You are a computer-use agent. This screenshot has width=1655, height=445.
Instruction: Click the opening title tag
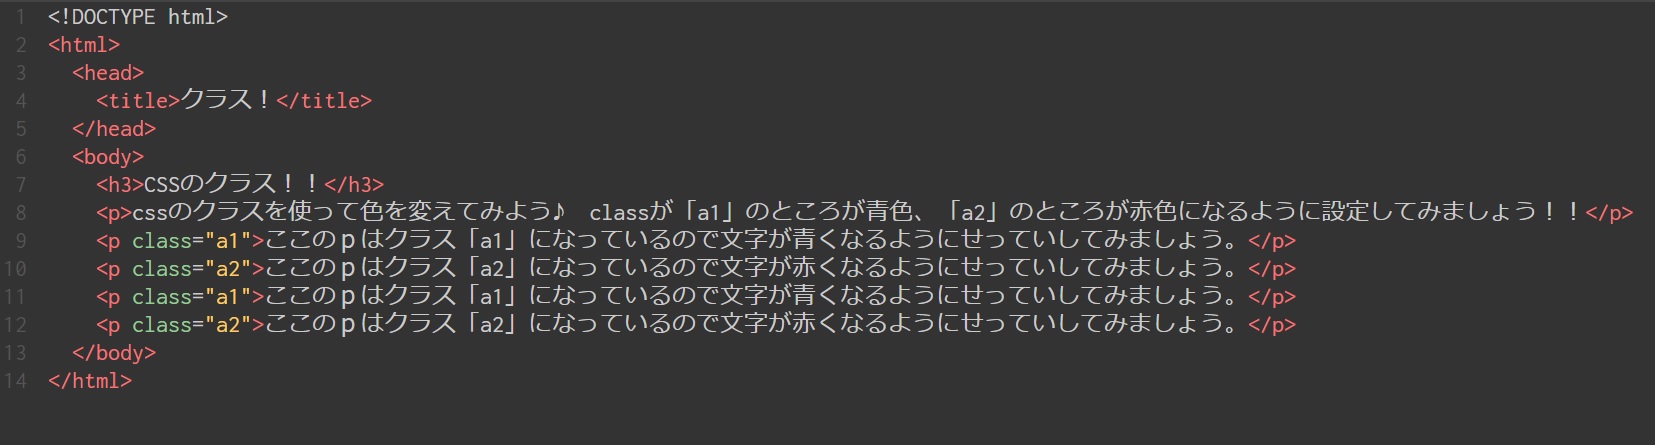138,101
